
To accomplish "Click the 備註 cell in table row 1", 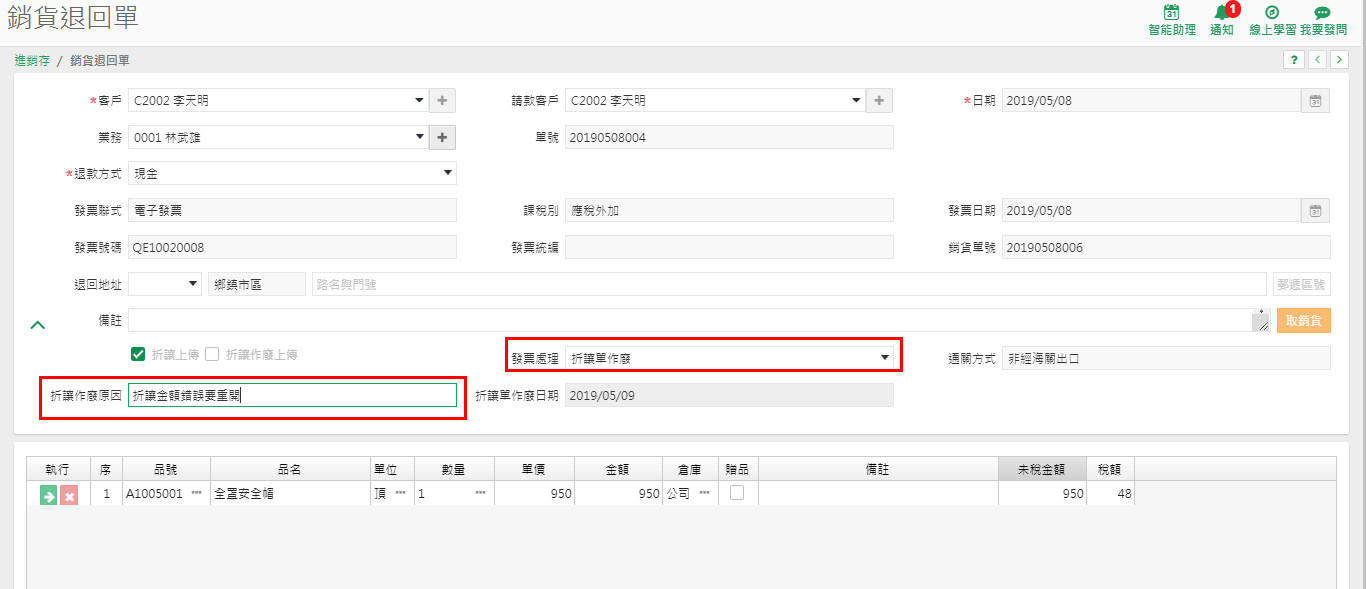I will [878, 493].
